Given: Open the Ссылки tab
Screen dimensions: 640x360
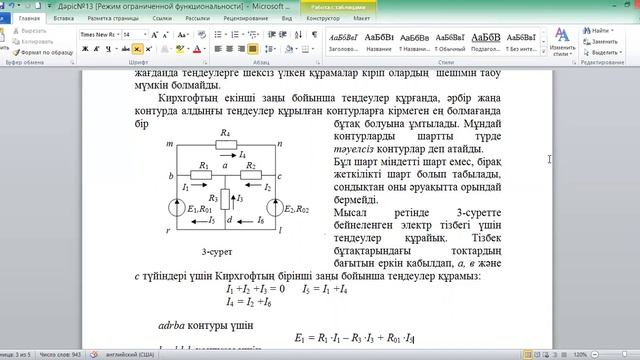Looking at the screenshot, I should (x=162, y=18).
